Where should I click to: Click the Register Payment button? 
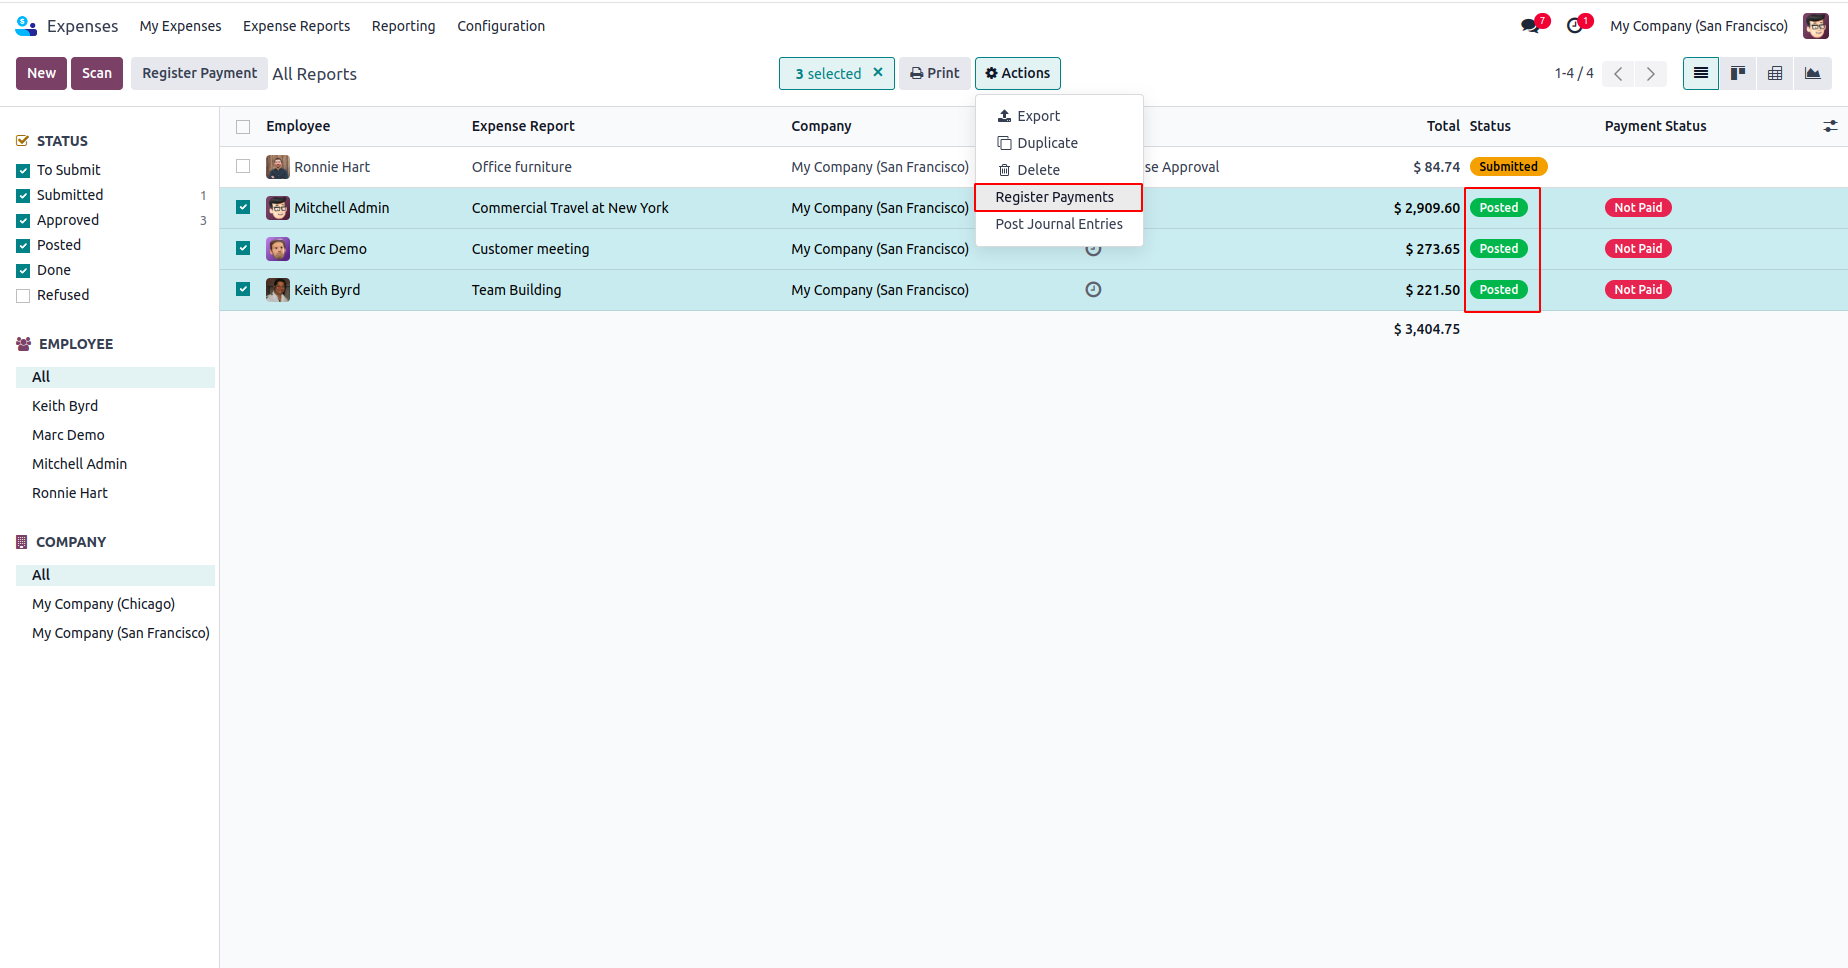(x=199, y=73)
